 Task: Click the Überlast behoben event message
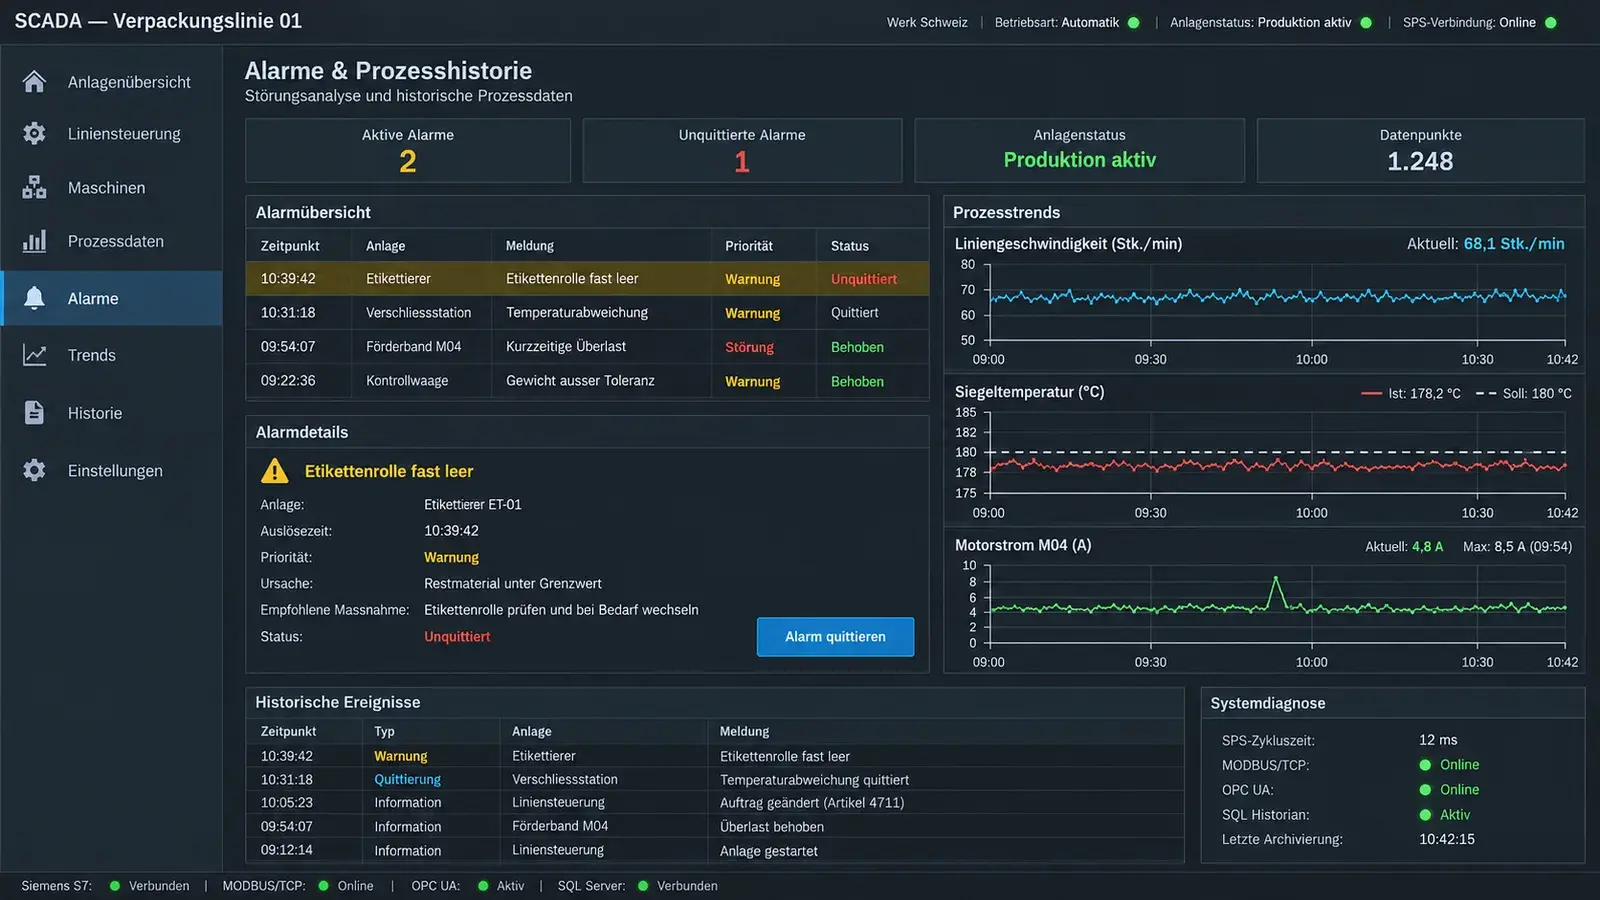pyautogui.click(x=772, y=827)
